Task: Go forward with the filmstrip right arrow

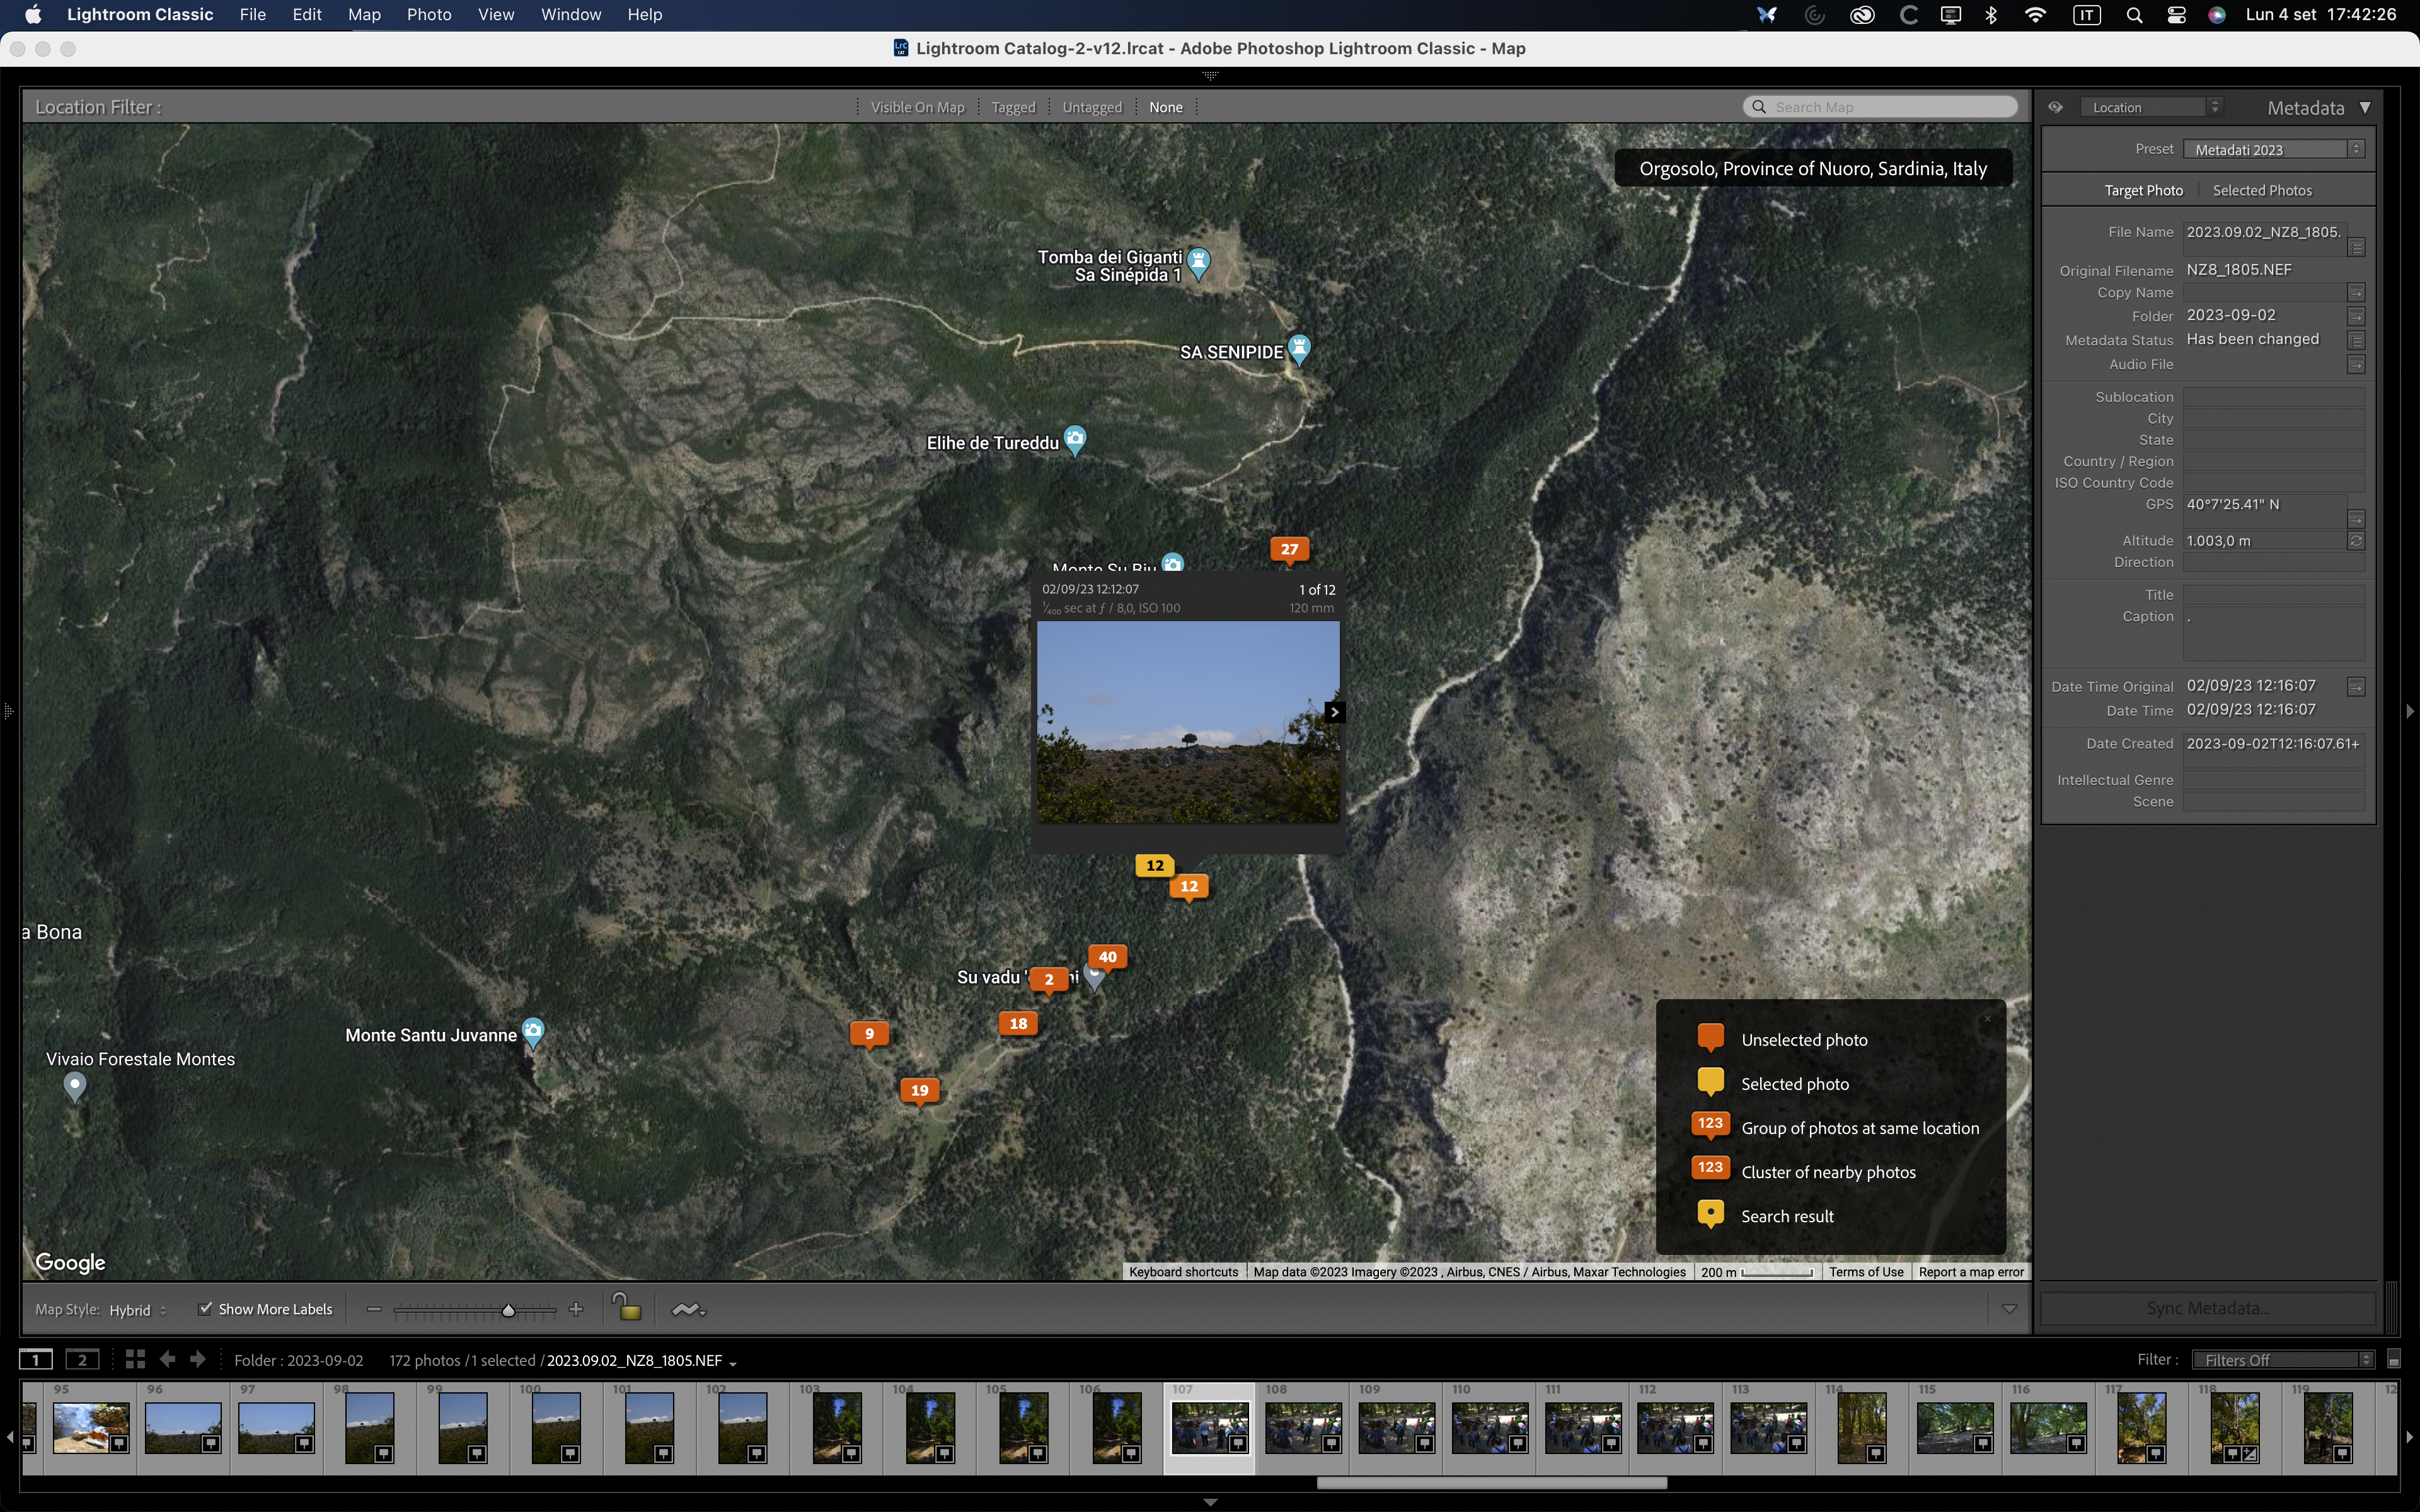Action: tap(198, 1359)
